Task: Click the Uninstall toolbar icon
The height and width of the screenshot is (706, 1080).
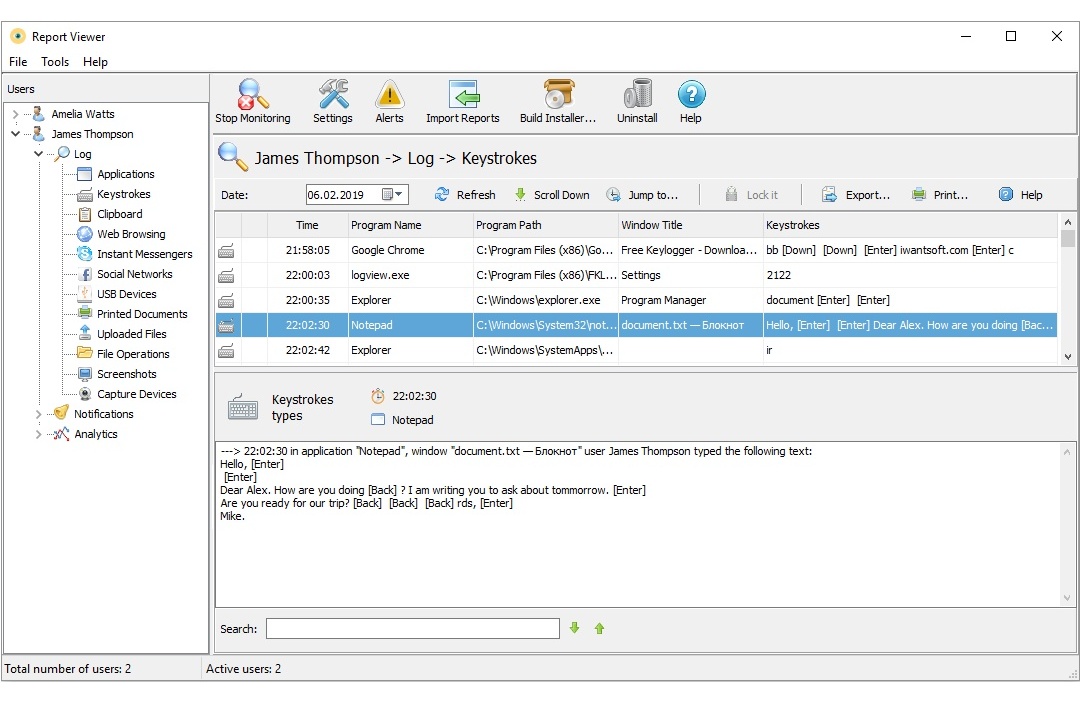Action: 636,100
